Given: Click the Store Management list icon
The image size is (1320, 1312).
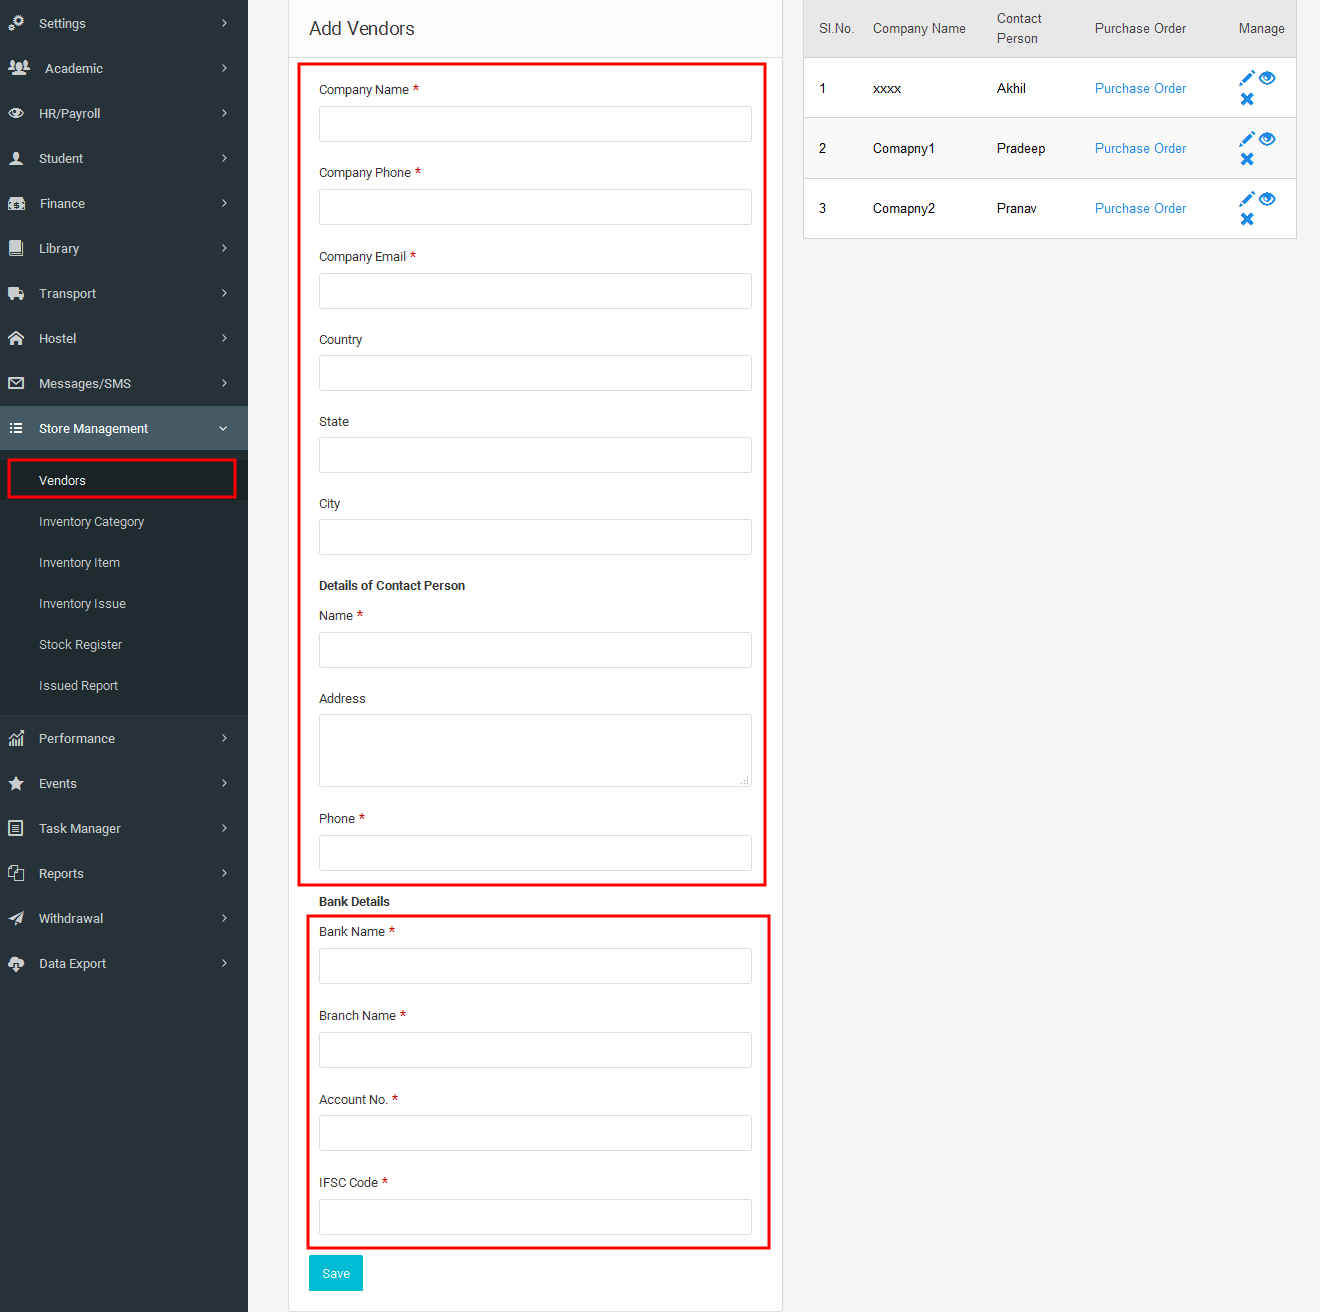Looking at the screenshot, I should point(16,428).
